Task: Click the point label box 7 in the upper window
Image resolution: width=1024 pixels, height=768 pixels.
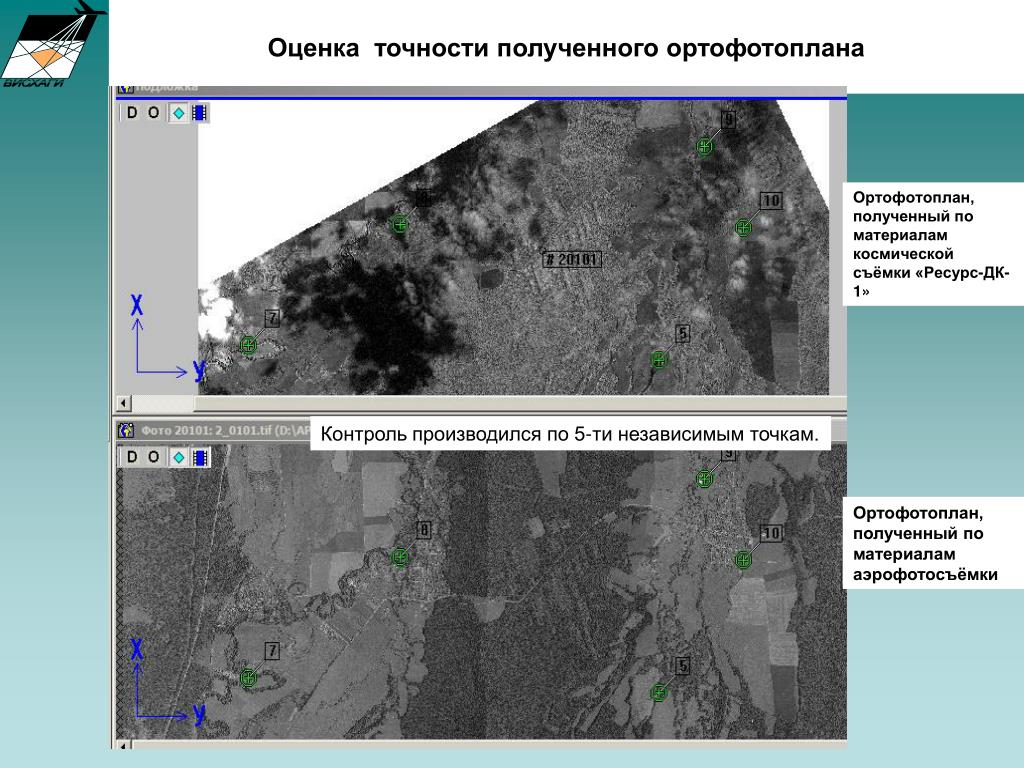Action: click(x=272, y=318)
